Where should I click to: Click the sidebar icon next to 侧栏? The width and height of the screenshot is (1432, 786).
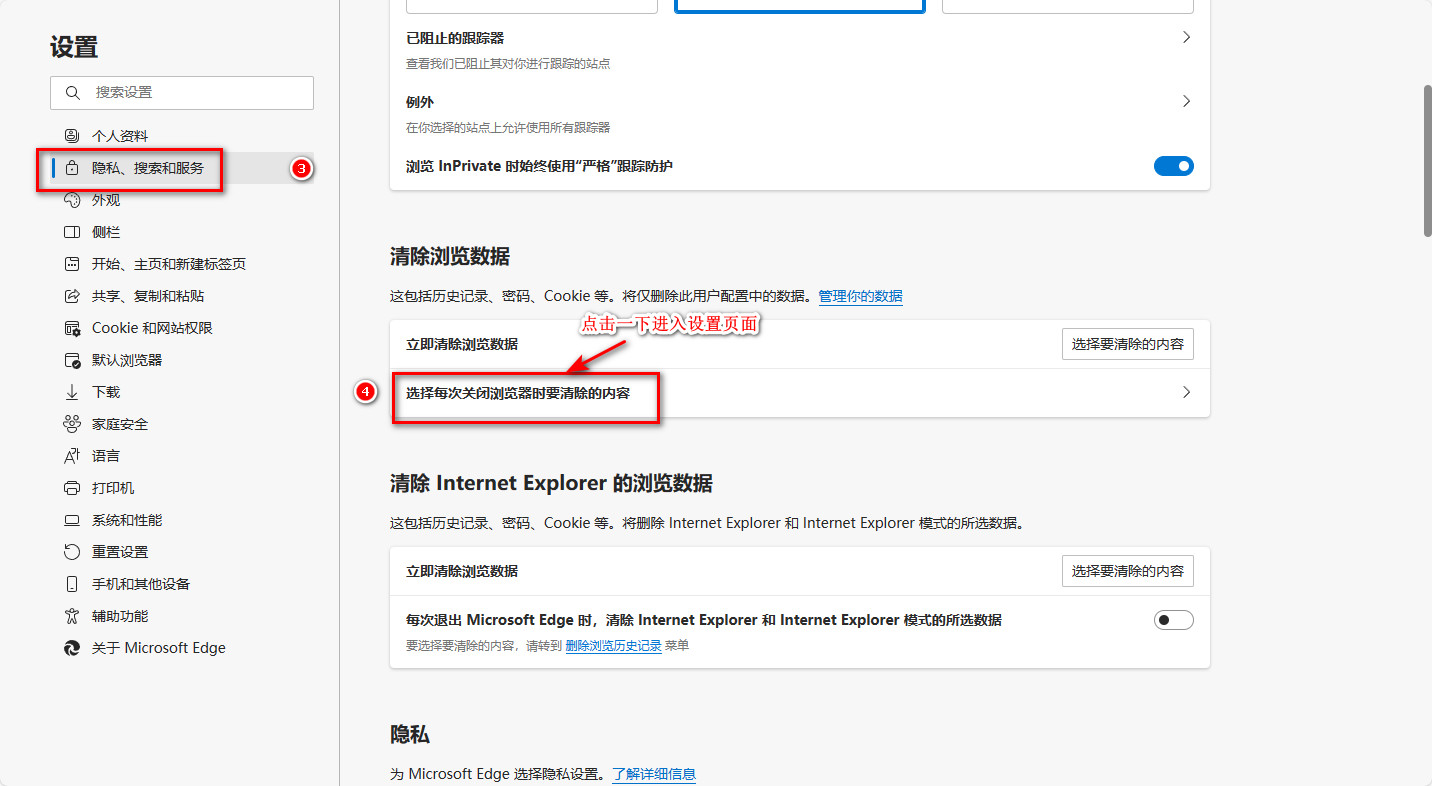[x=71, y=232]
